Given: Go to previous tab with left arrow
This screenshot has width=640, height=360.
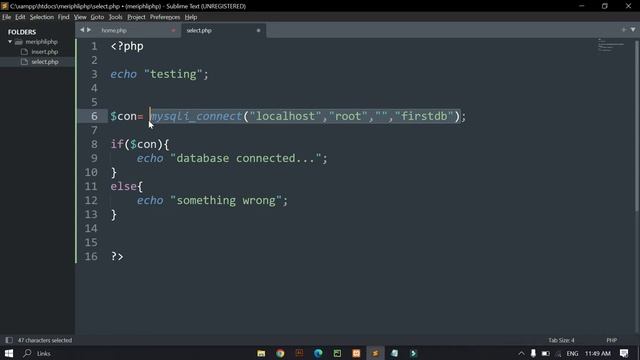Looking at the screenshot, I should point(82,30).
